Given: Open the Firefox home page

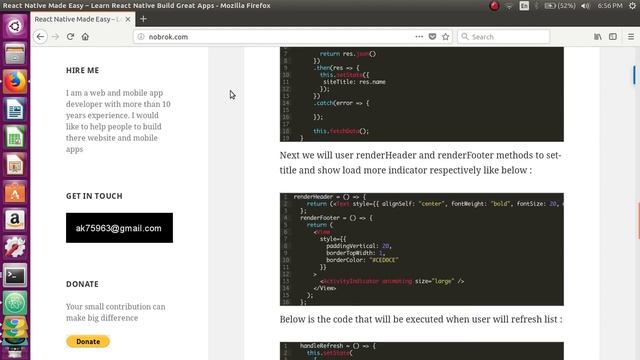Looking at the screenshot, I should click(x=85, y=37).
